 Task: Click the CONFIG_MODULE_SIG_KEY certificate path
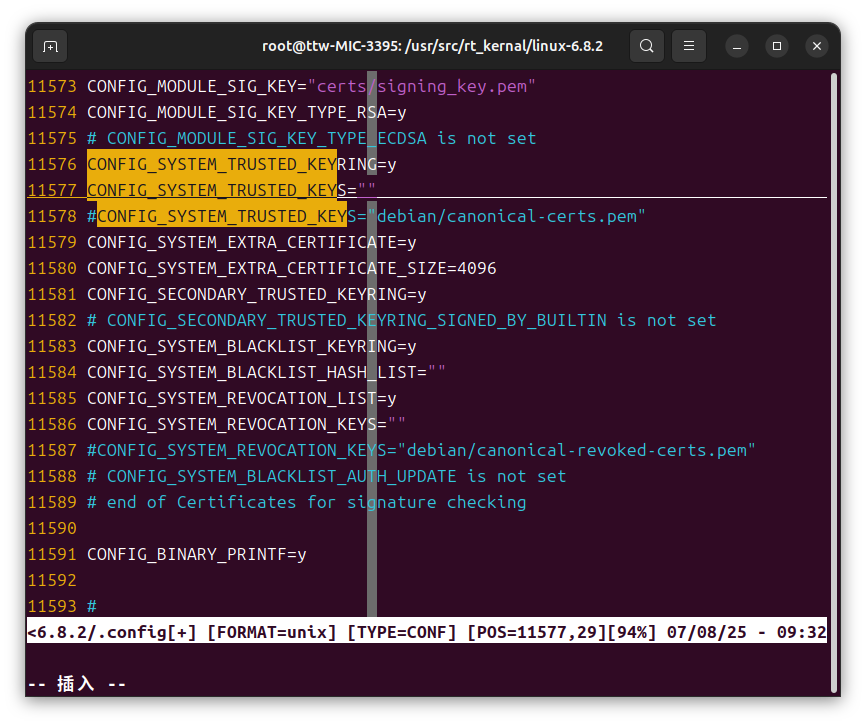click(x=427, y=86)
